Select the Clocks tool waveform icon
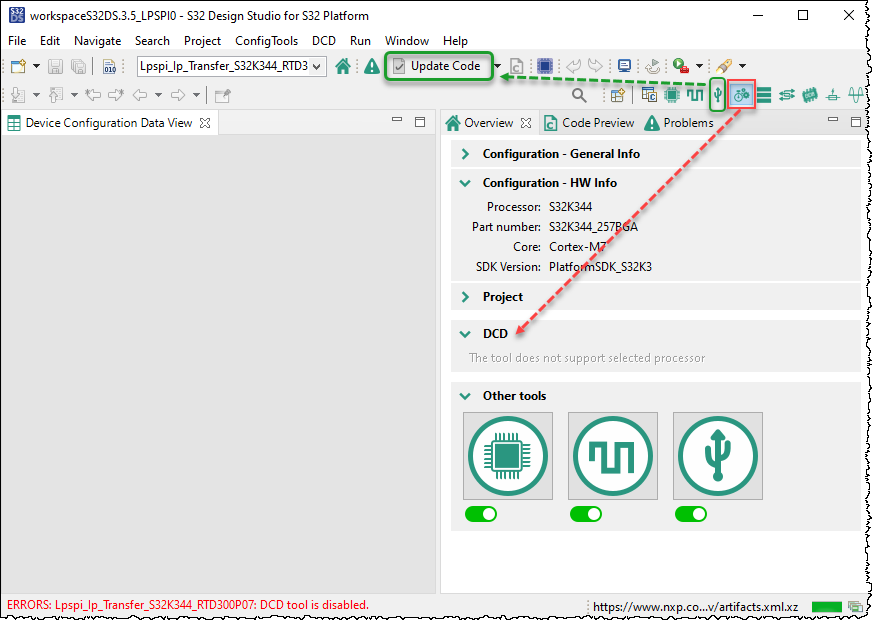Viewport: 873px width, 621px height. 695,94
